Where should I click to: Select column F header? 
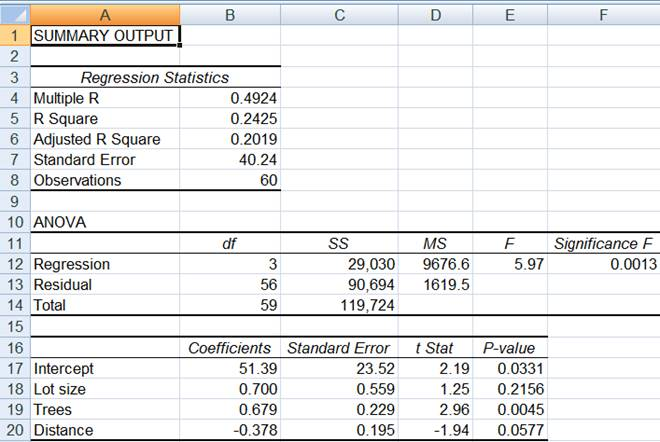603,13
